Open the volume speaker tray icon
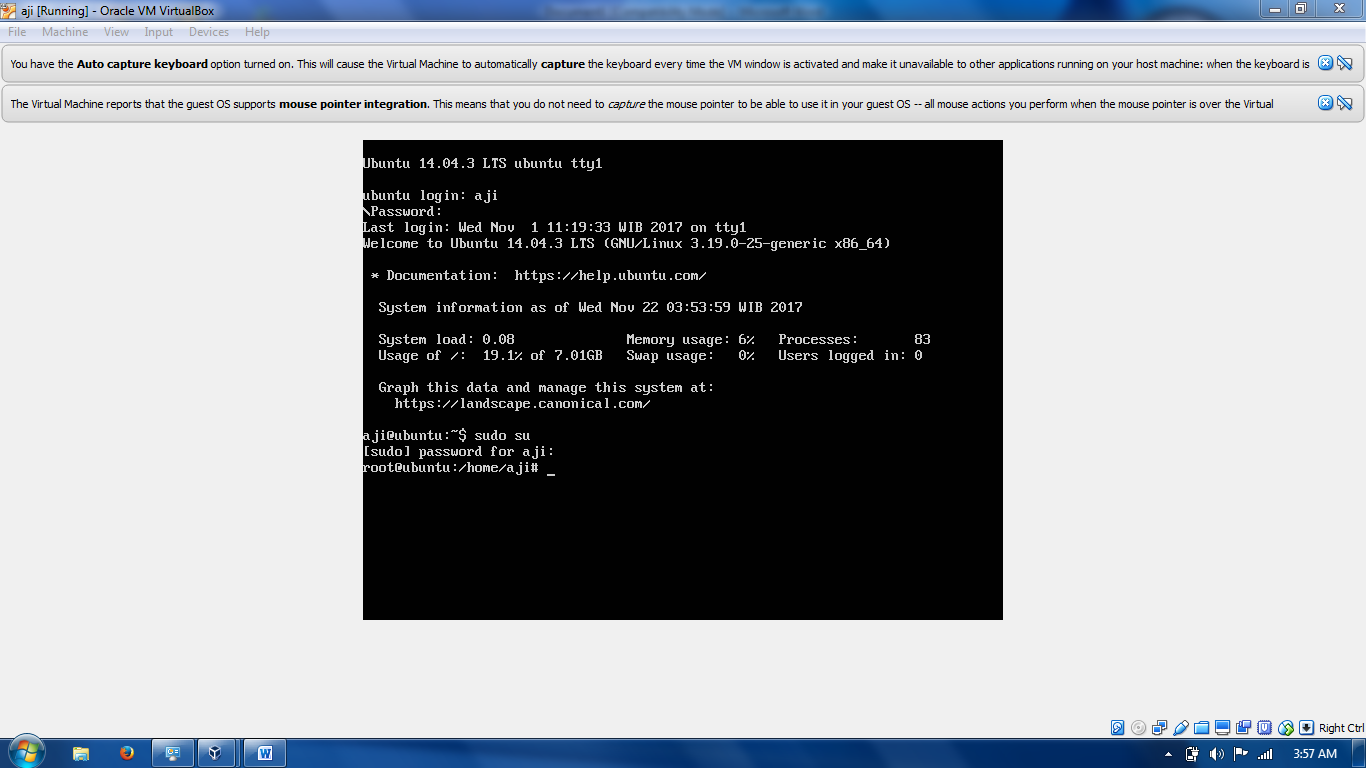This screenshot has width=1366, height=768. (1216, 754)
